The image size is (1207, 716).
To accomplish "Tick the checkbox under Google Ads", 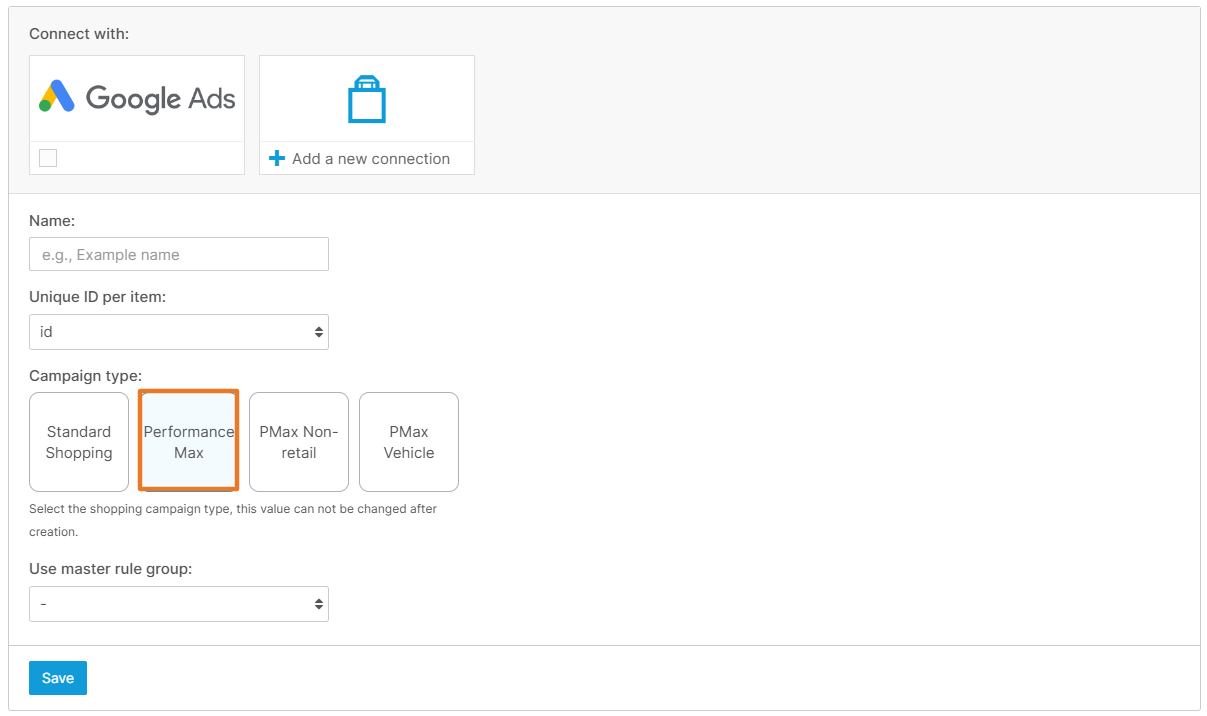I will point(48,158).
